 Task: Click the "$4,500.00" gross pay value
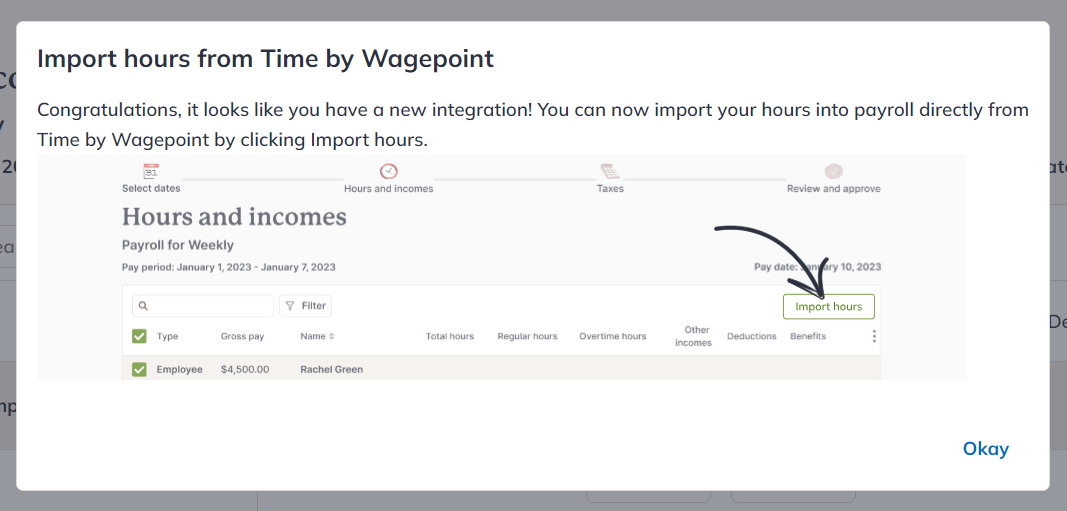tap(245, 369)
